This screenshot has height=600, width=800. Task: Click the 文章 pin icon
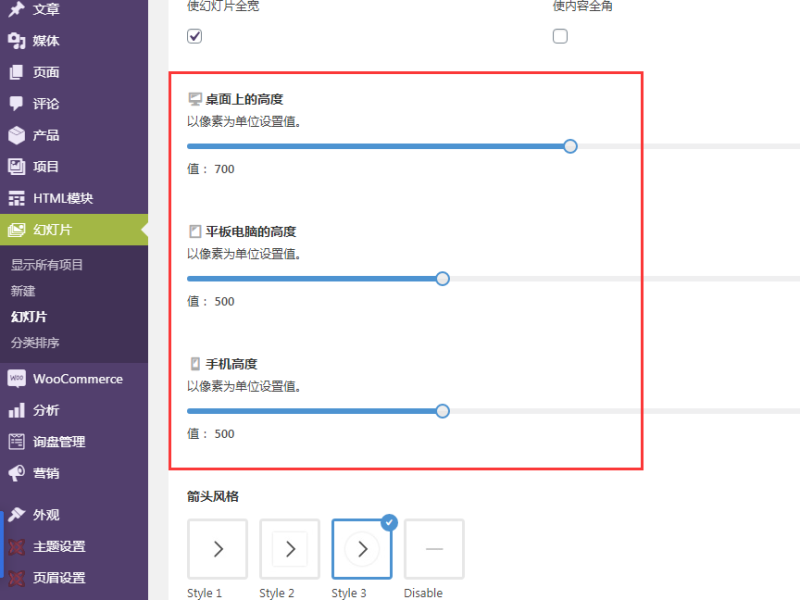pyautogui.click(x=16, y=9)
